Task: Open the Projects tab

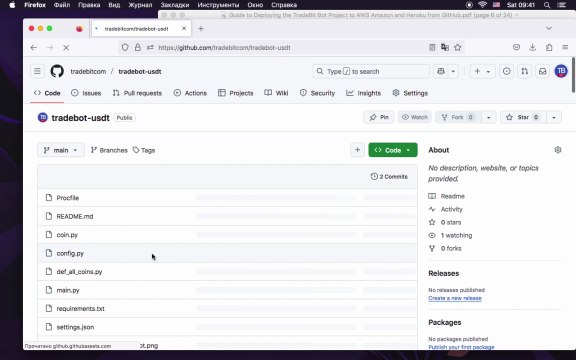Action: coord(235,93)
